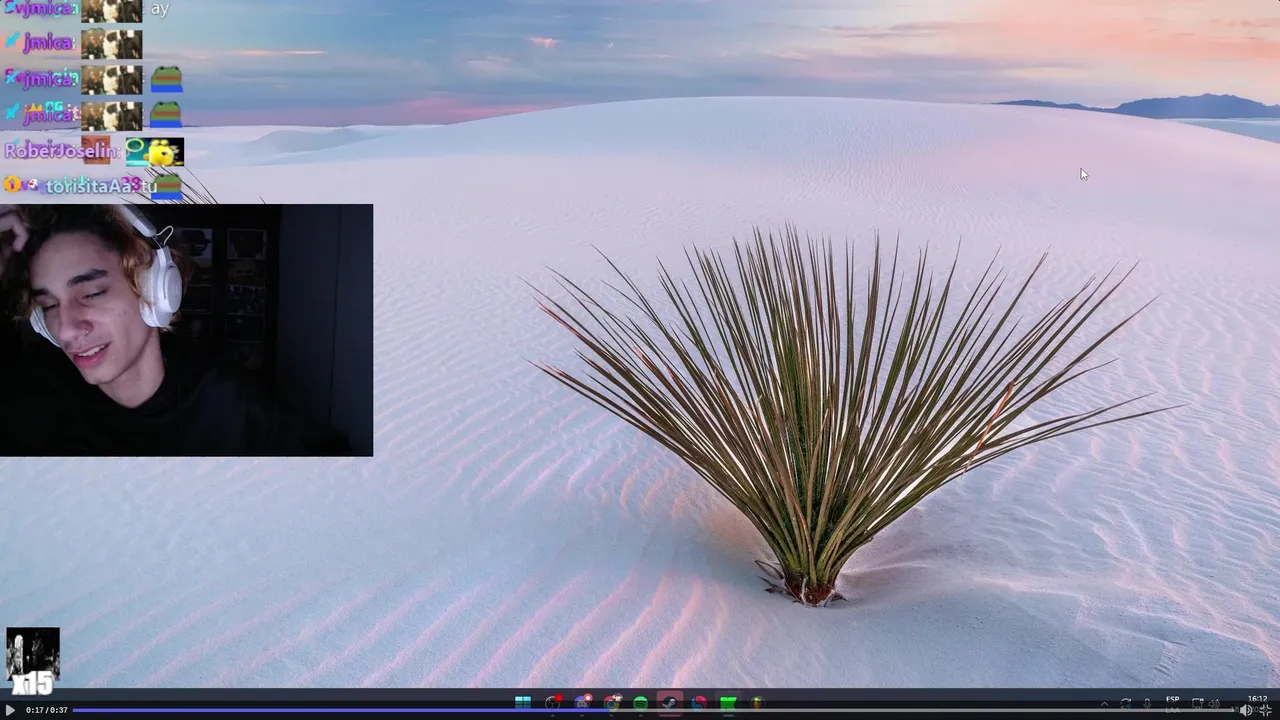Click the 'ay' chat message text

pyautogui.click(x=160, y=9)
